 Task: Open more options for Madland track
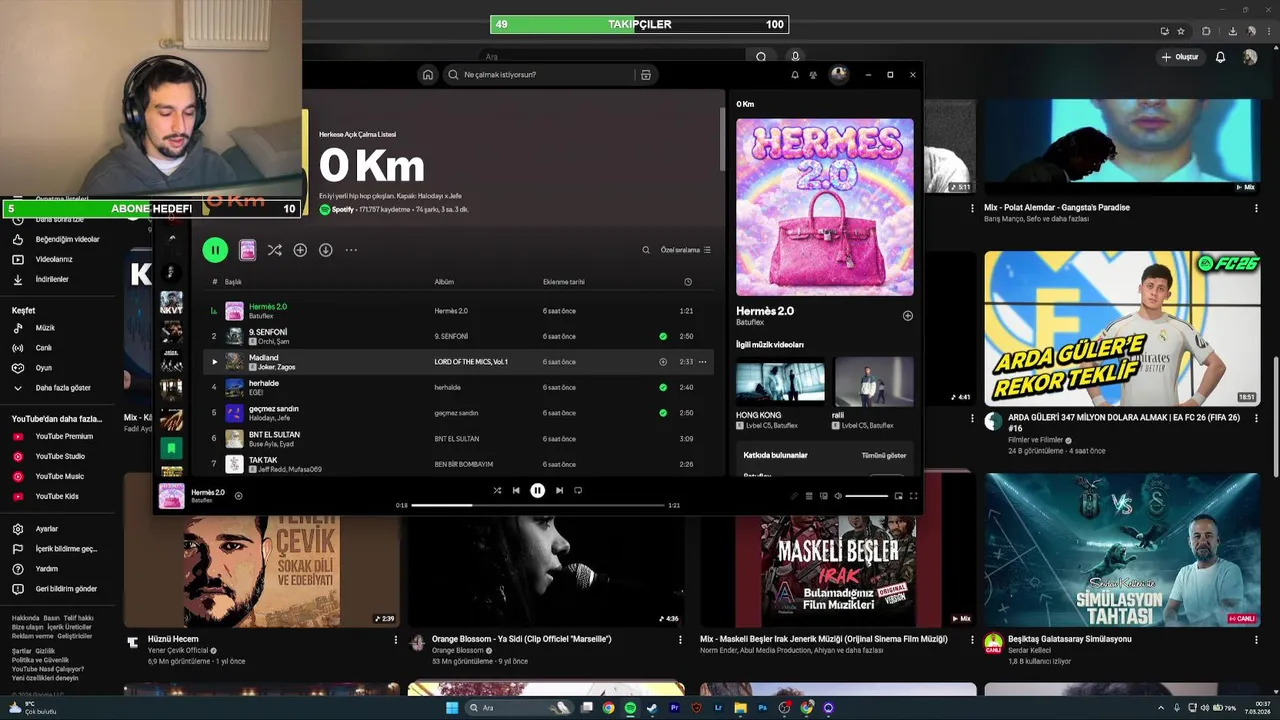(702, 362)
